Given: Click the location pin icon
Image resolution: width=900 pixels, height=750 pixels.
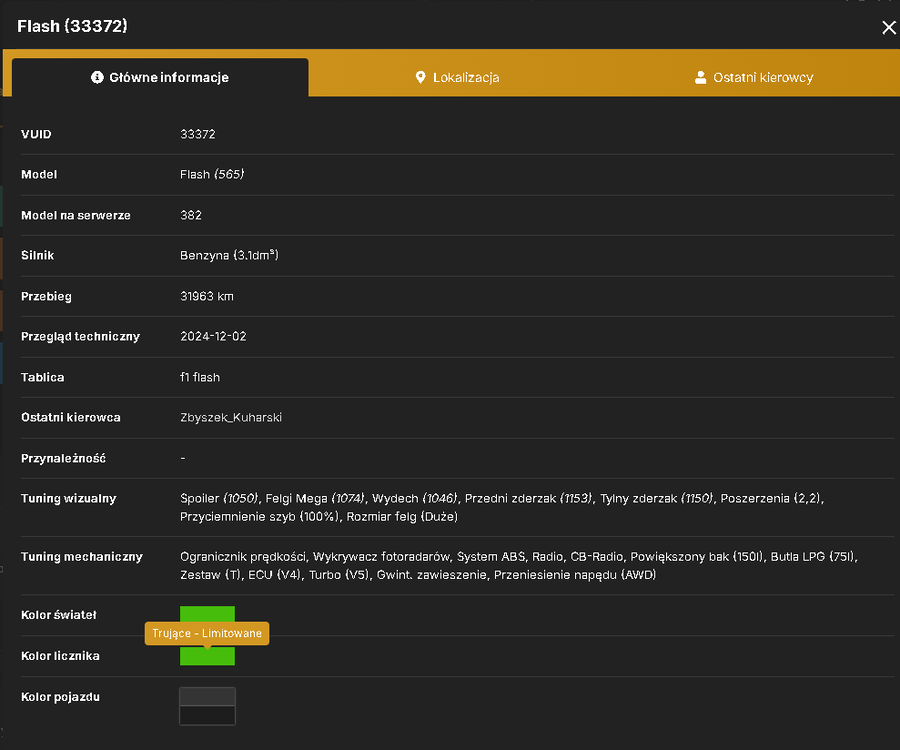Looking at the screenshot, I should point(420,77).
